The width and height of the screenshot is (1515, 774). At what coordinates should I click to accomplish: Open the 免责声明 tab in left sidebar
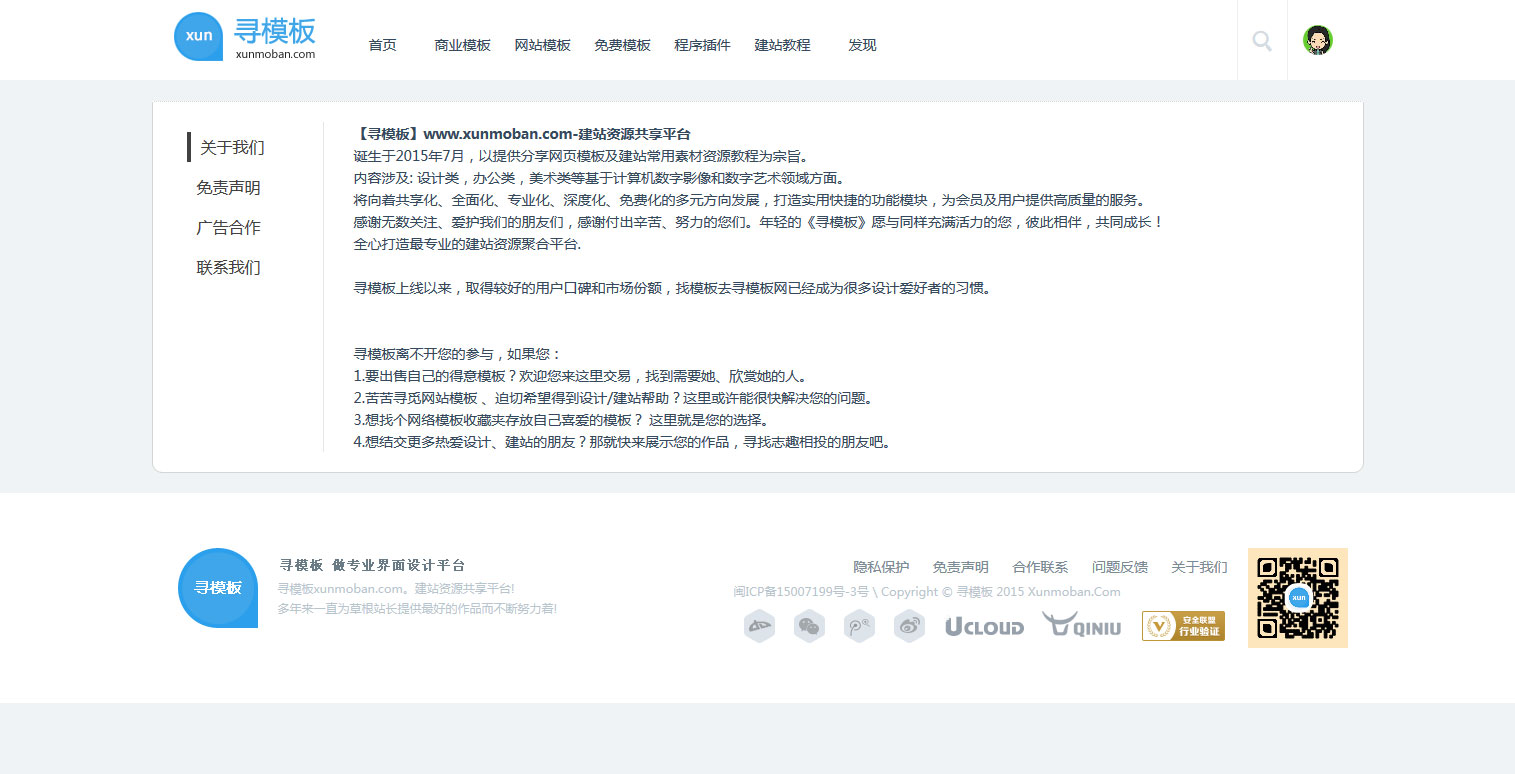point(228,188)
